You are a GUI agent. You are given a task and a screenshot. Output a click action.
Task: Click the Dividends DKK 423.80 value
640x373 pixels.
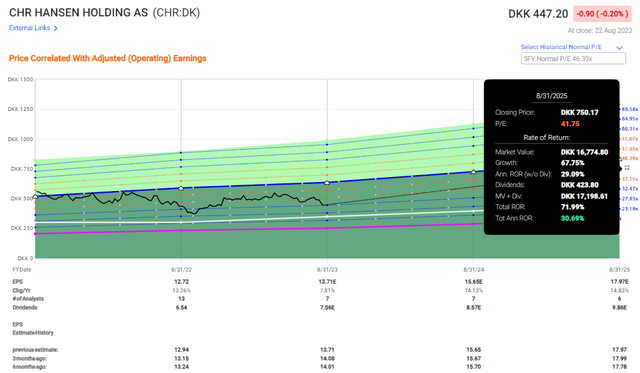[x=580, y=185]
